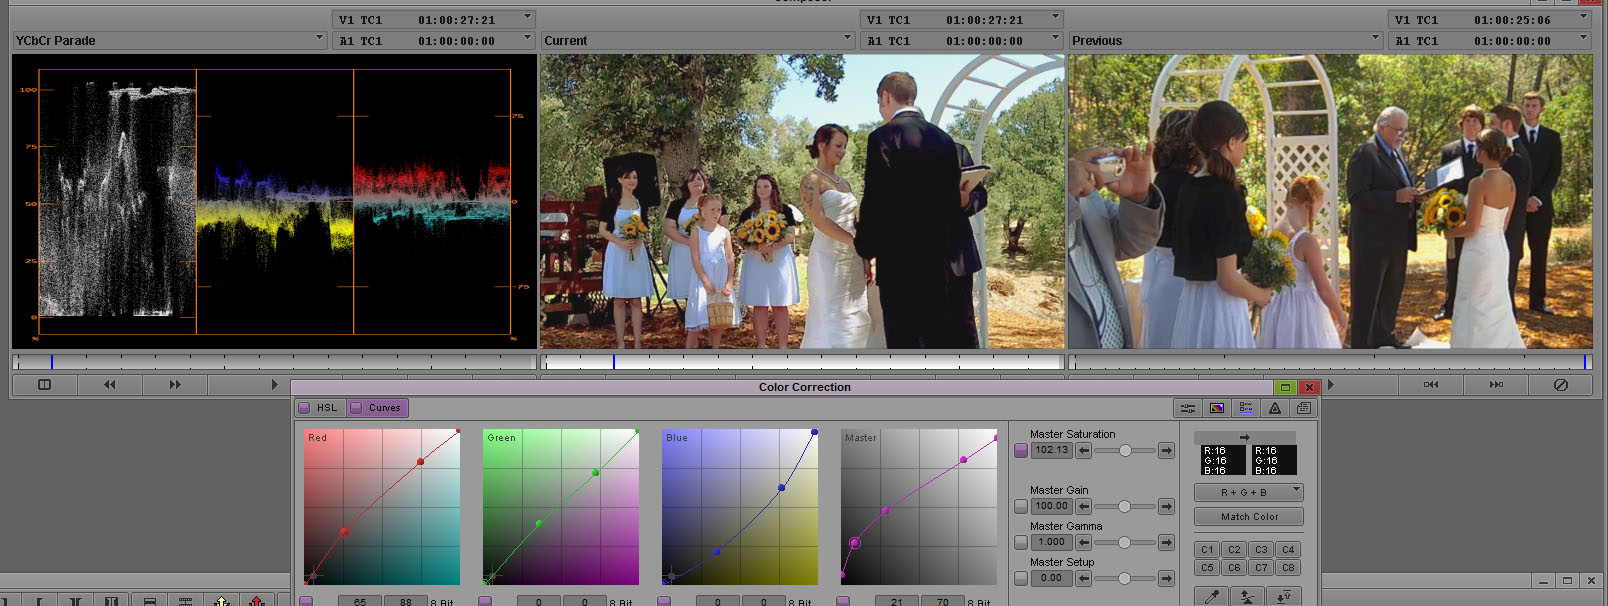Screen dimensions: 1608x606
Task: Click red overwrite arrow on timeline toolbar
Action: coord(256,601)
